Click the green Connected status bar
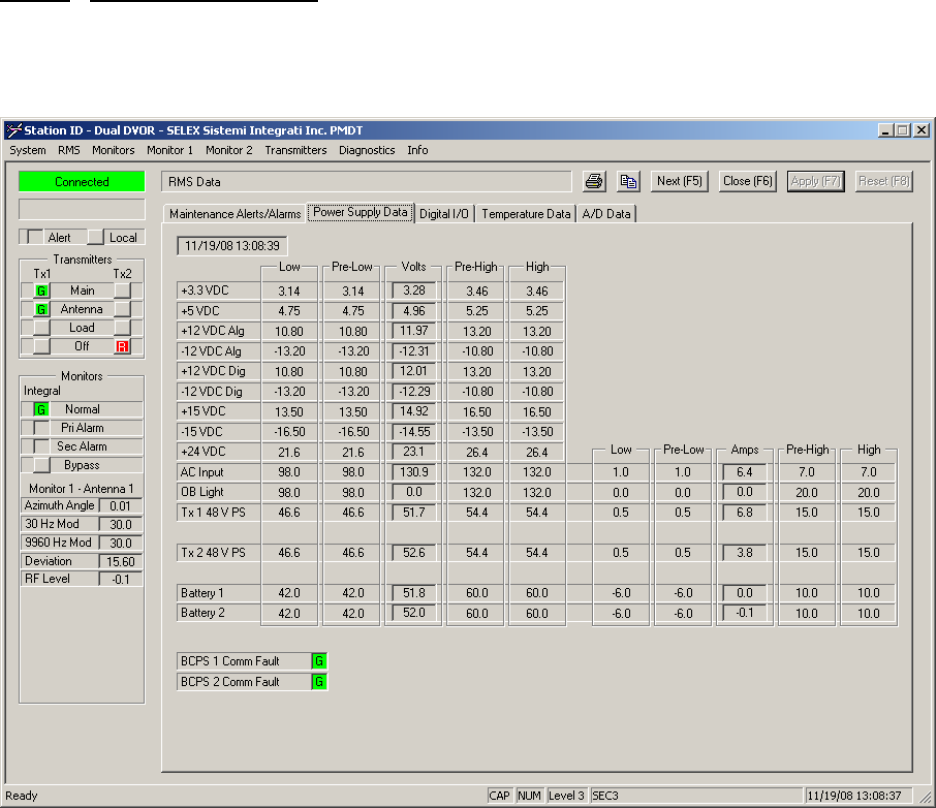 point(82,182)
